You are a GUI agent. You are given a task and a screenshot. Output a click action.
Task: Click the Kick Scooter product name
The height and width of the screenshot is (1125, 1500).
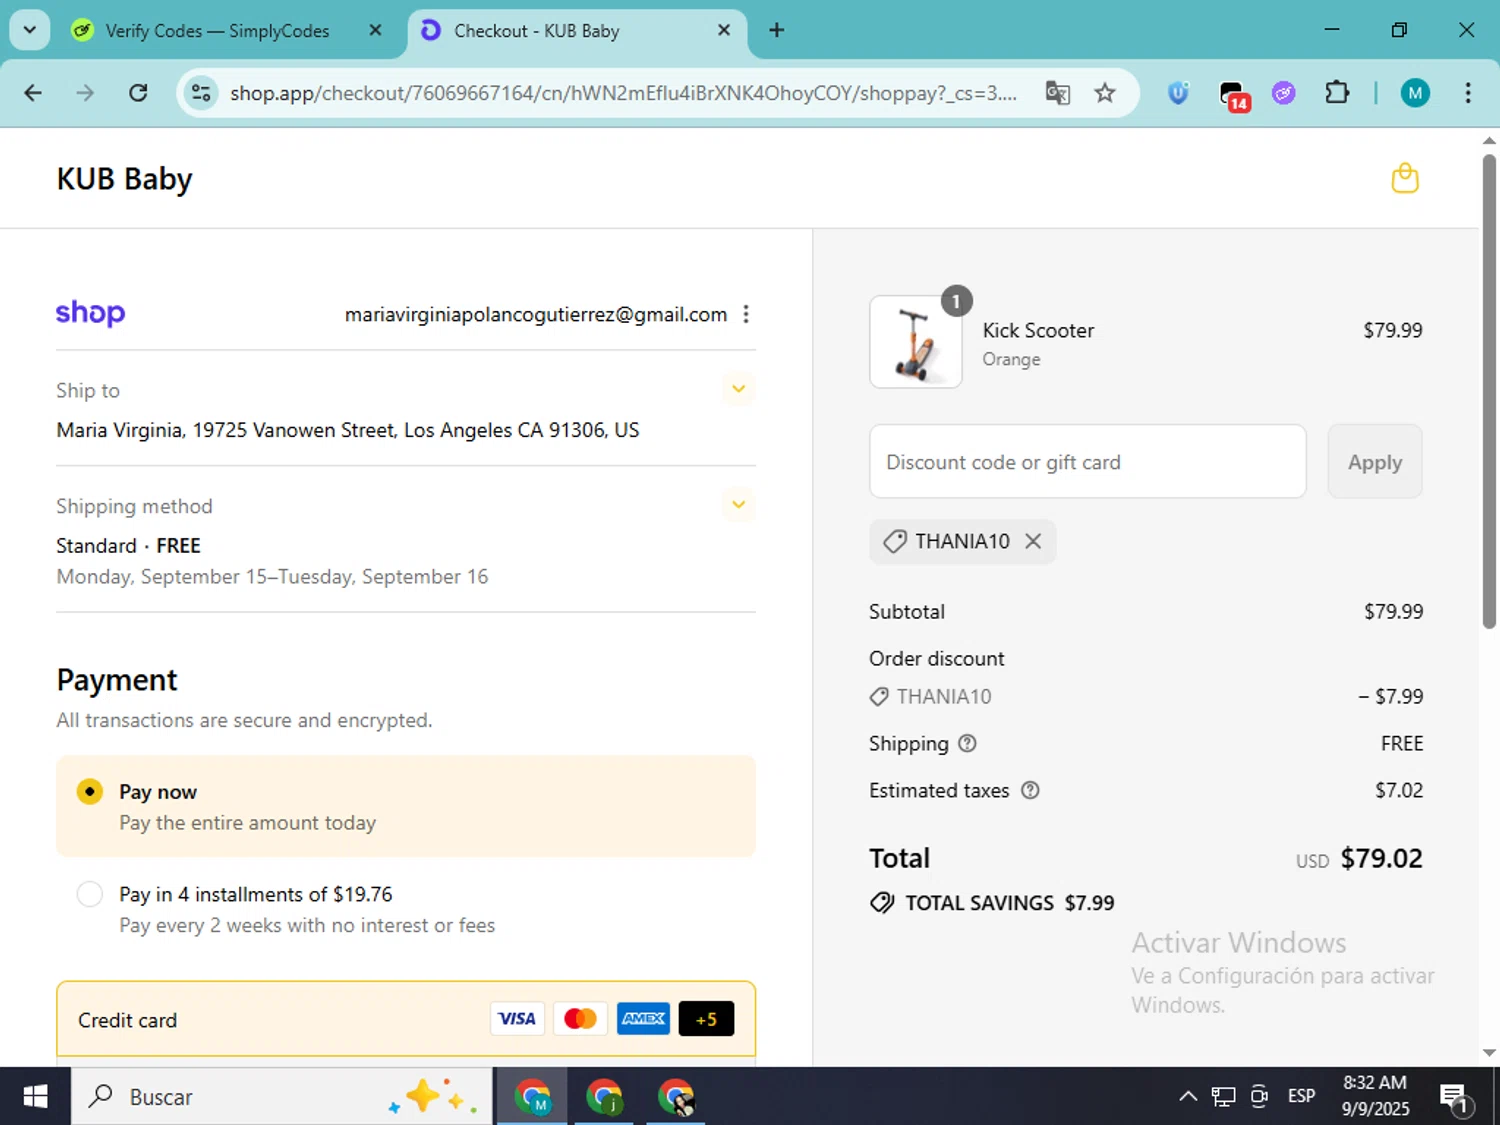[1038, 330]
